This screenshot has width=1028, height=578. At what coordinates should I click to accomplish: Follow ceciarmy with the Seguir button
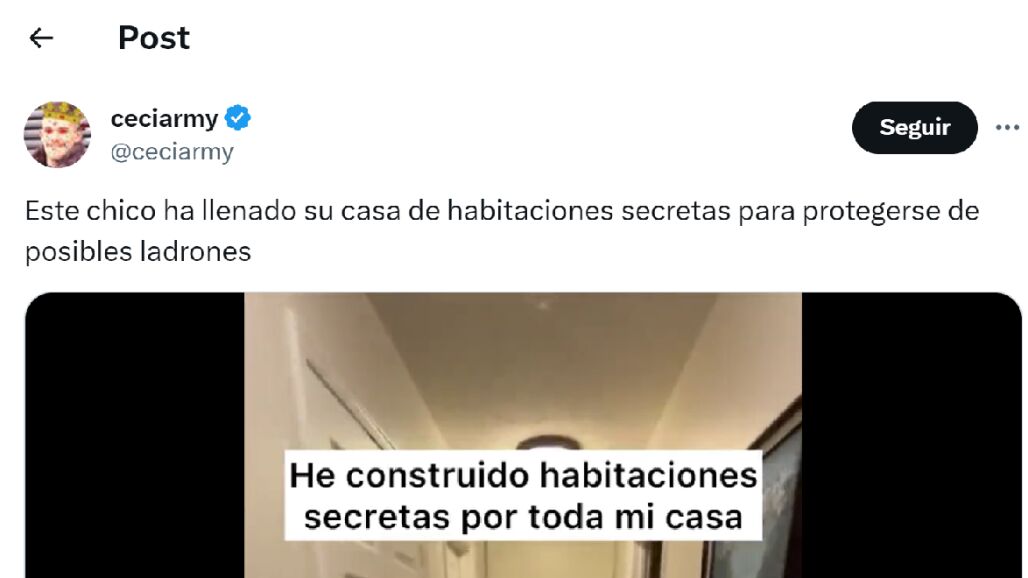tap(915, 127)
